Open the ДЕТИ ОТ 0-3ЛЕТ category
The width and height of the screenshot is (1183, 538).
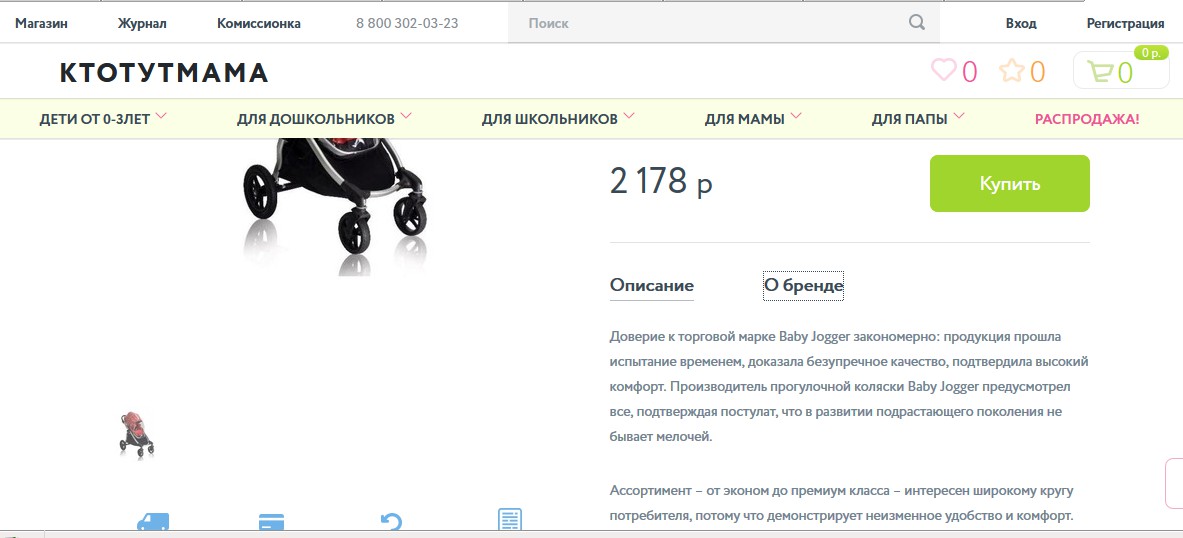tap(94, 119)
